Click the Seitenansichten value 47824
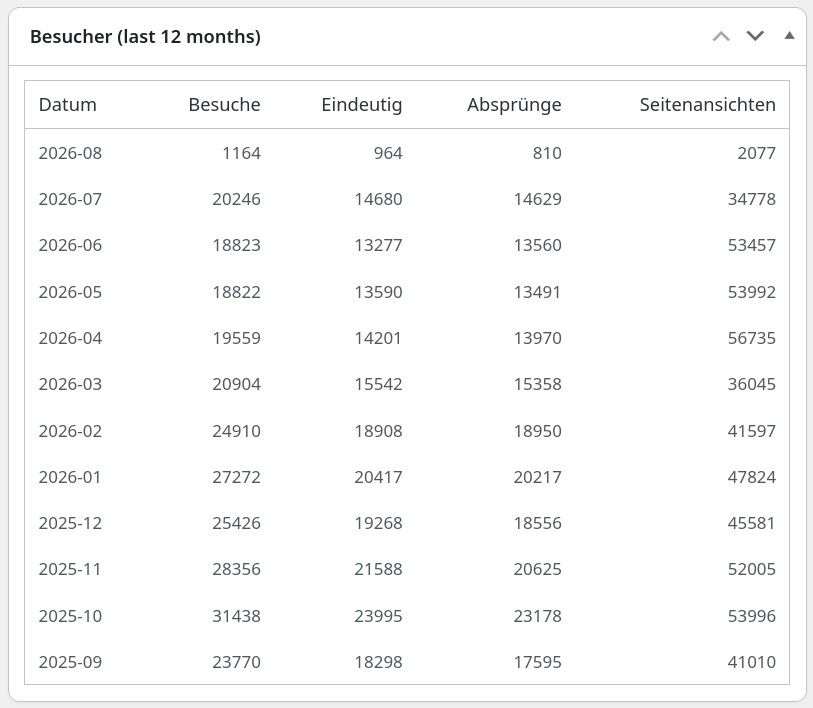The image size is (813, 708). coord(752,477)
